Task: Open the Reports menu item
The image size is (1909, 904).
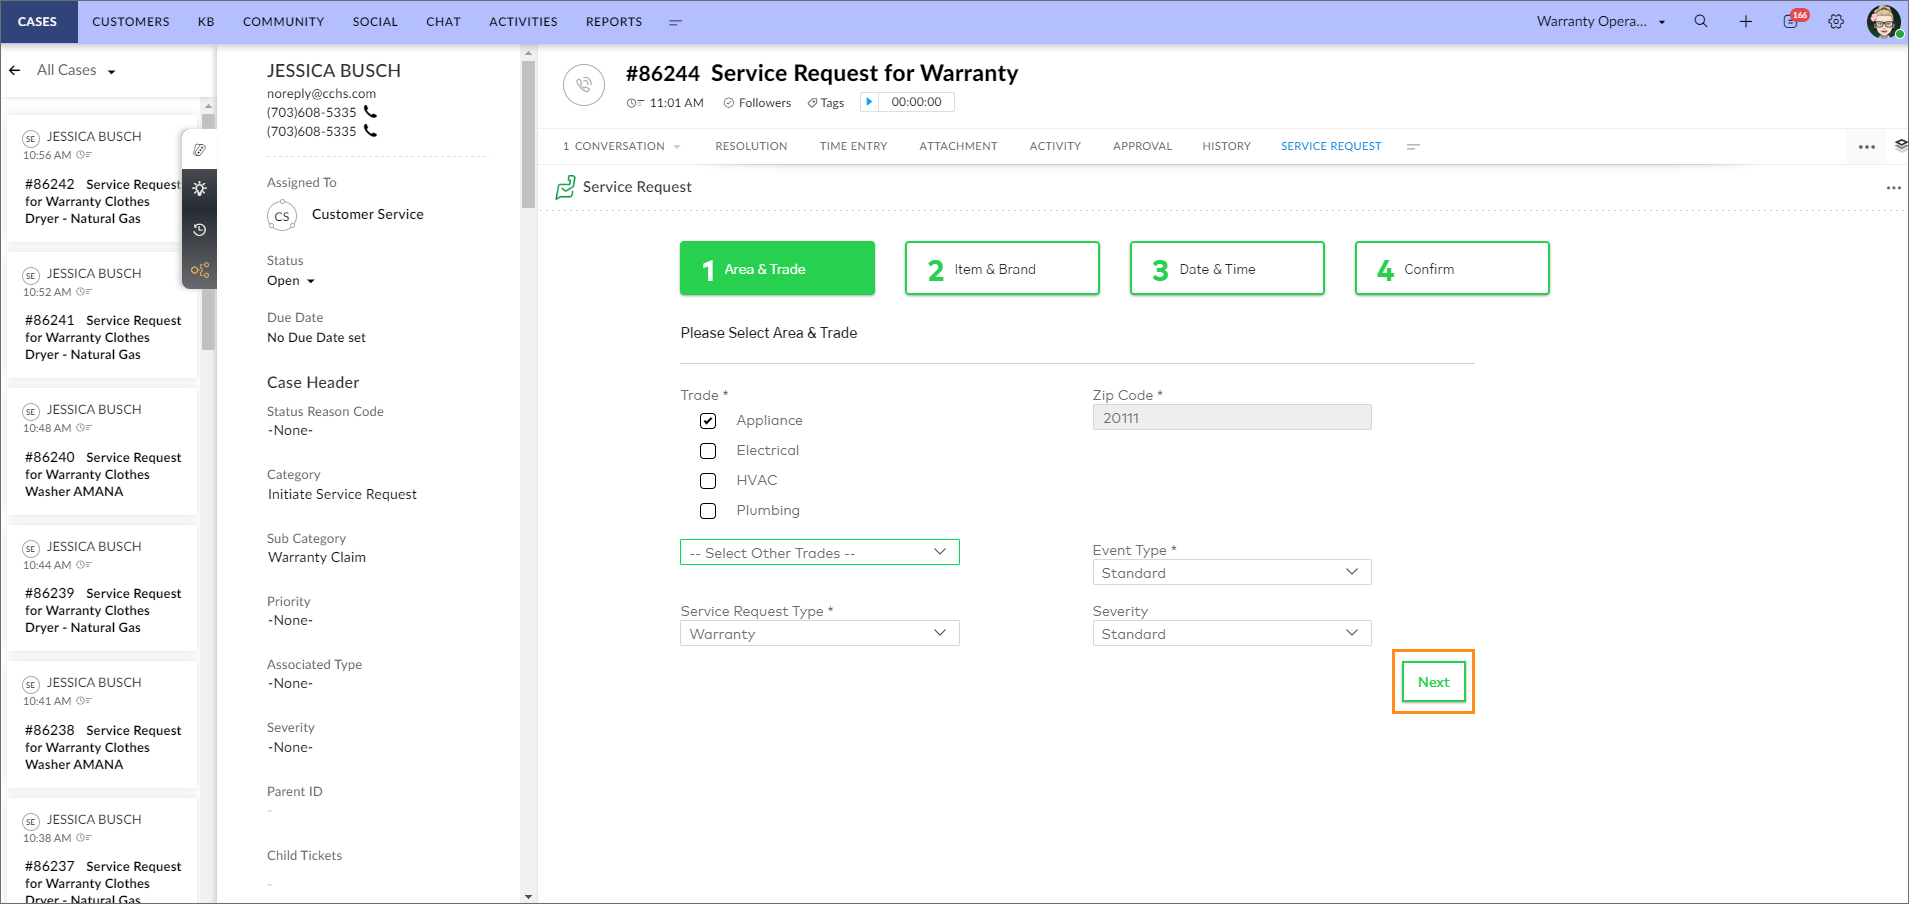Action: pyautogui.click(x=614, y=21)
